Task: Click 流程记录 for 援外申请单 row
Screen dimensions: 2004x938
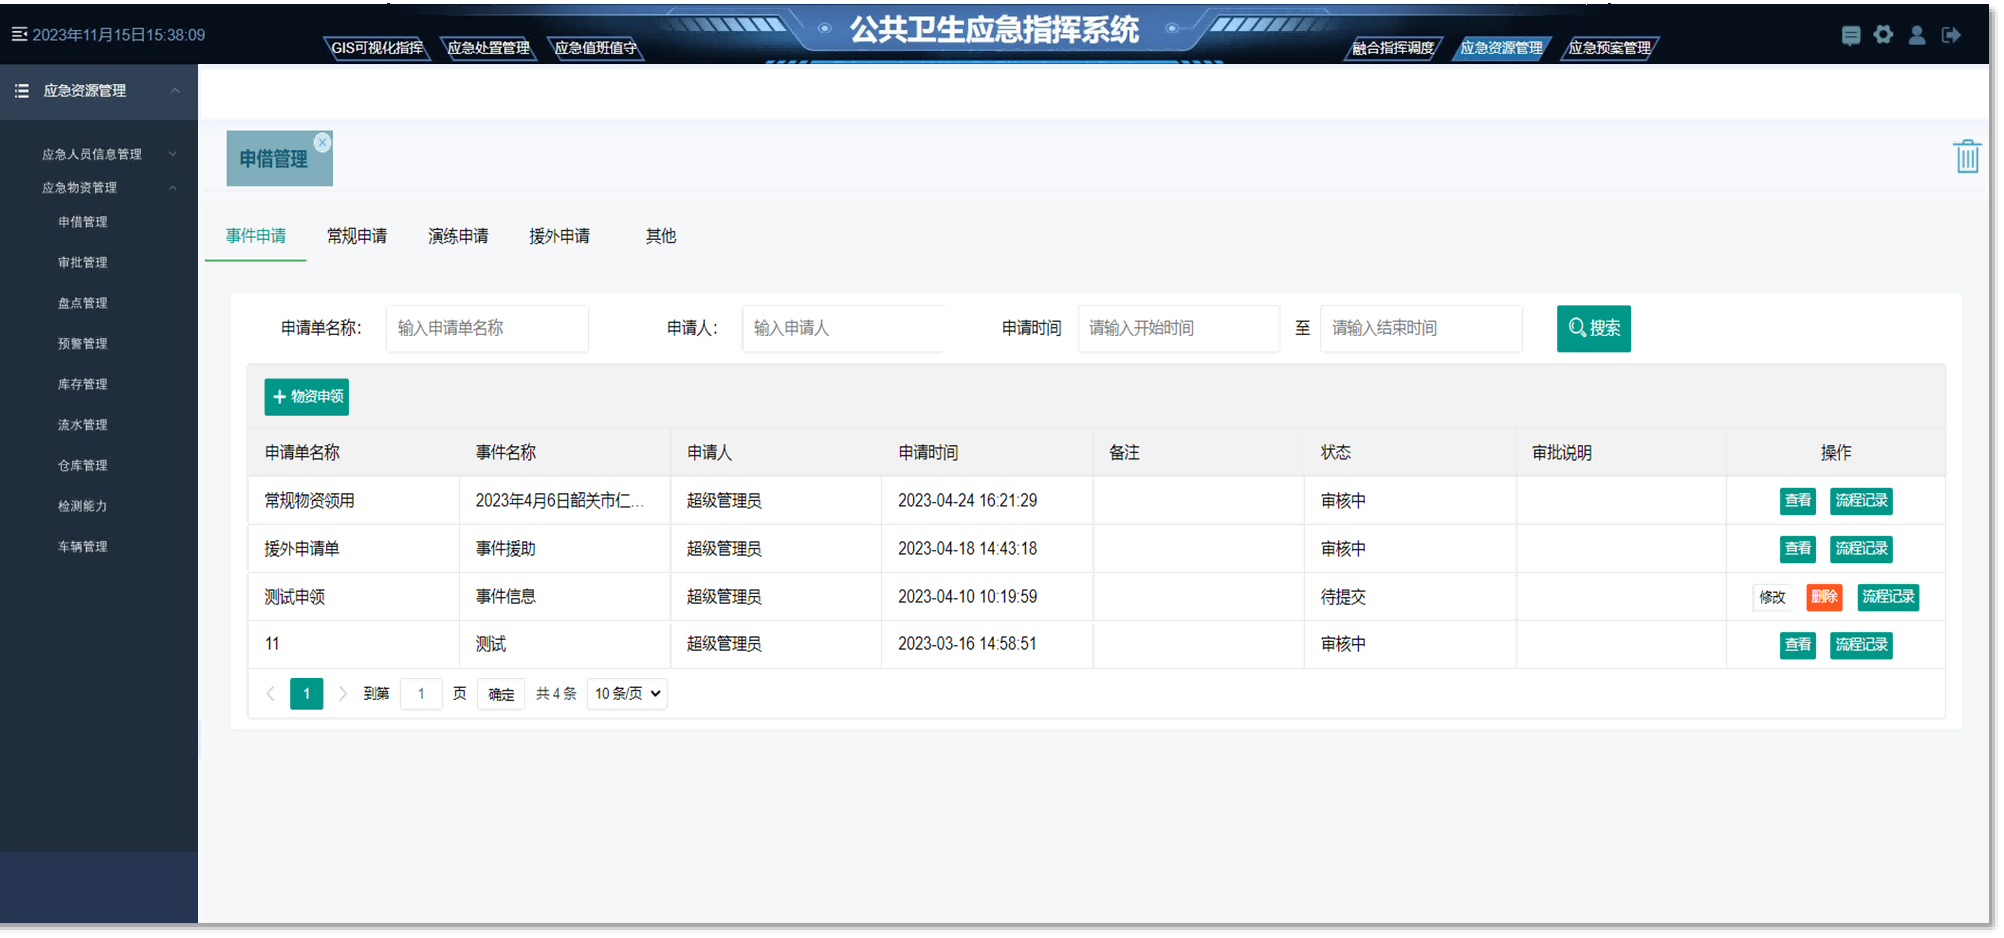Action: (1861, 549)
